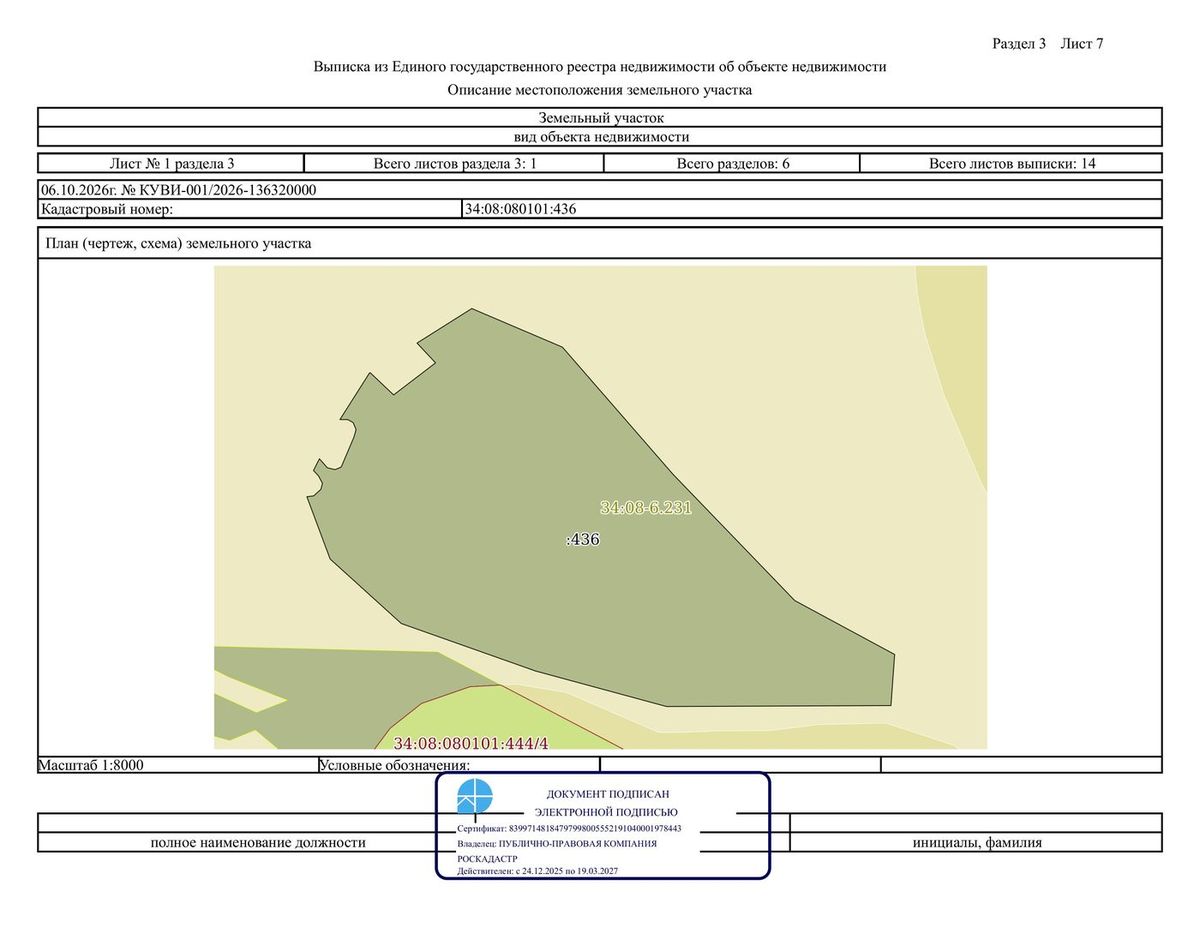Click the heading "План (чертеж, схема) земельного участка"
The height and width of the screenshot is (927, 1200).
click(178, 243)
